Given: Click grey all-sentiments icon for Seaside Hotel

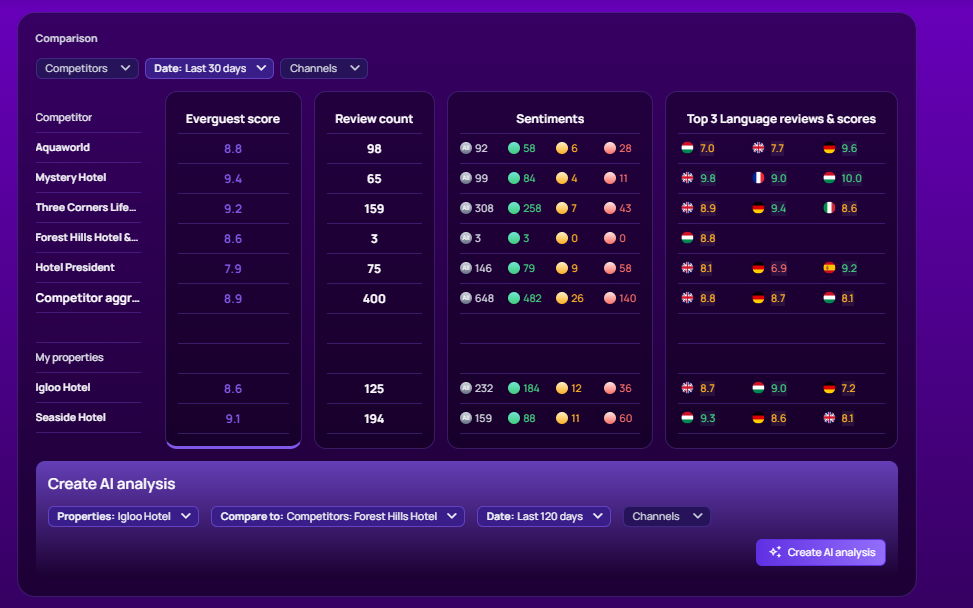Looking at the screenshot, I should point(466,418).
